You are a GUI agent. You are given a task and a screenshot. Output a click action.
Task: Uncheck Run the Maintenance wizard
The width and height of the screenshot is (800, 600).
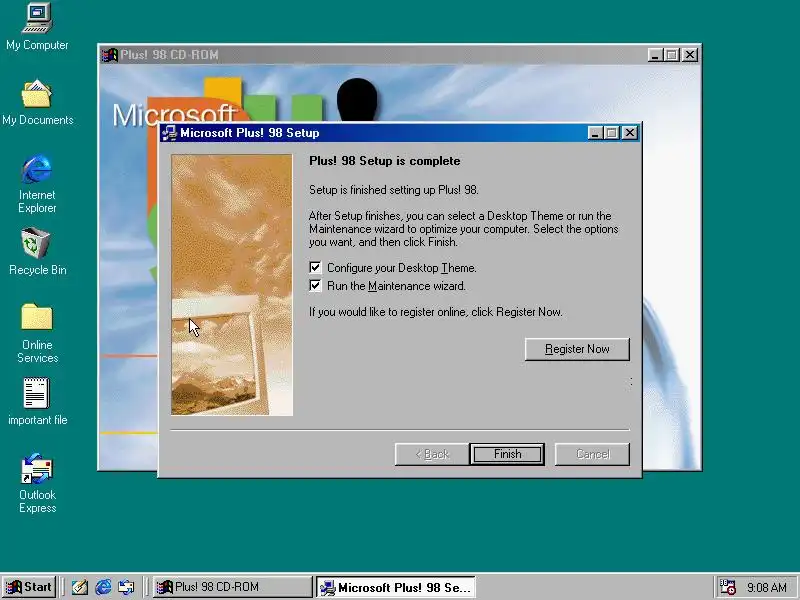click(315, 285)
